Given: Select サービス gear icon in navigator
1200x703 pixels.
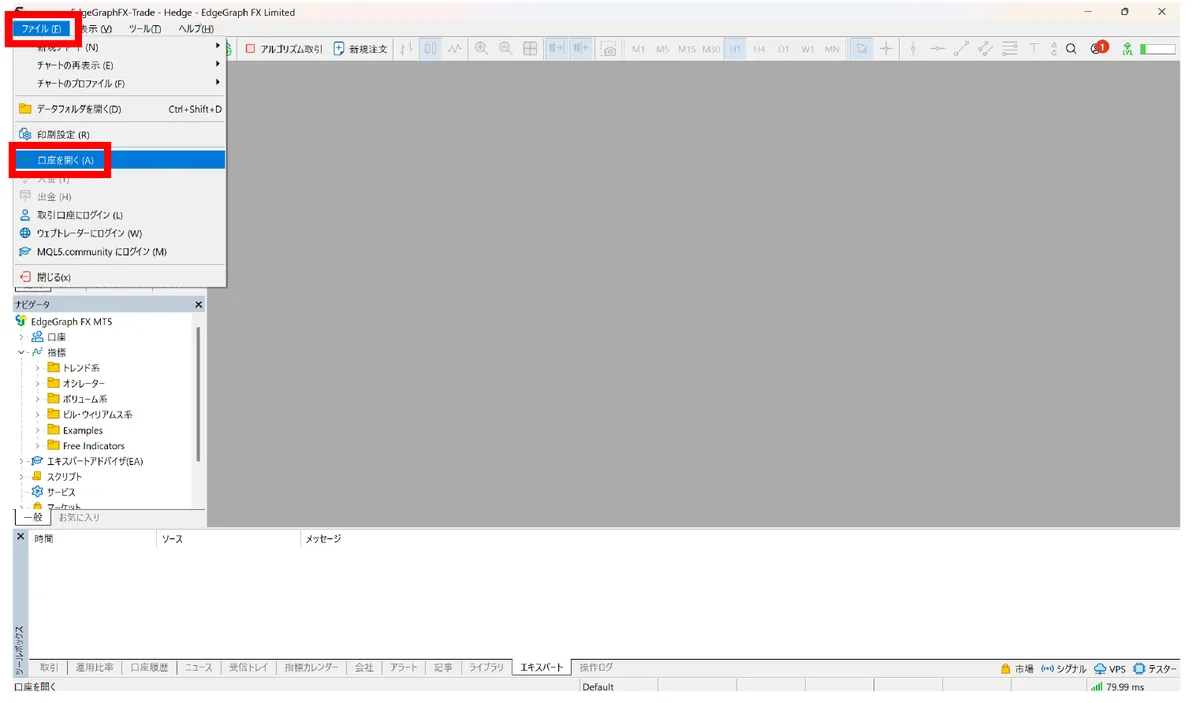Looking at the screenshot, I should pos(38,492).
